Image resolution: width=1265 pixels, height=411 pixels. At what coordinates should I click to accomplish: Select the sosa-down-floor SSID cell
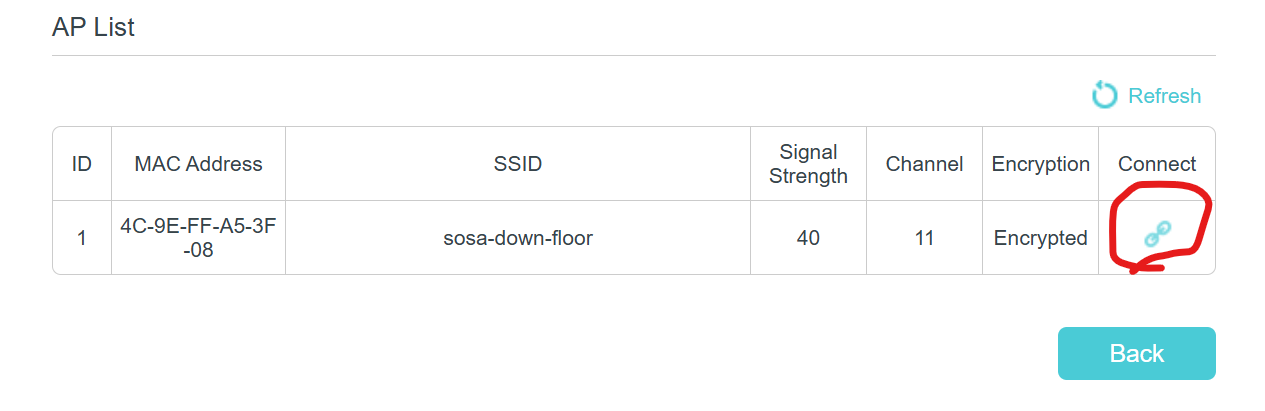click(518, 238)
